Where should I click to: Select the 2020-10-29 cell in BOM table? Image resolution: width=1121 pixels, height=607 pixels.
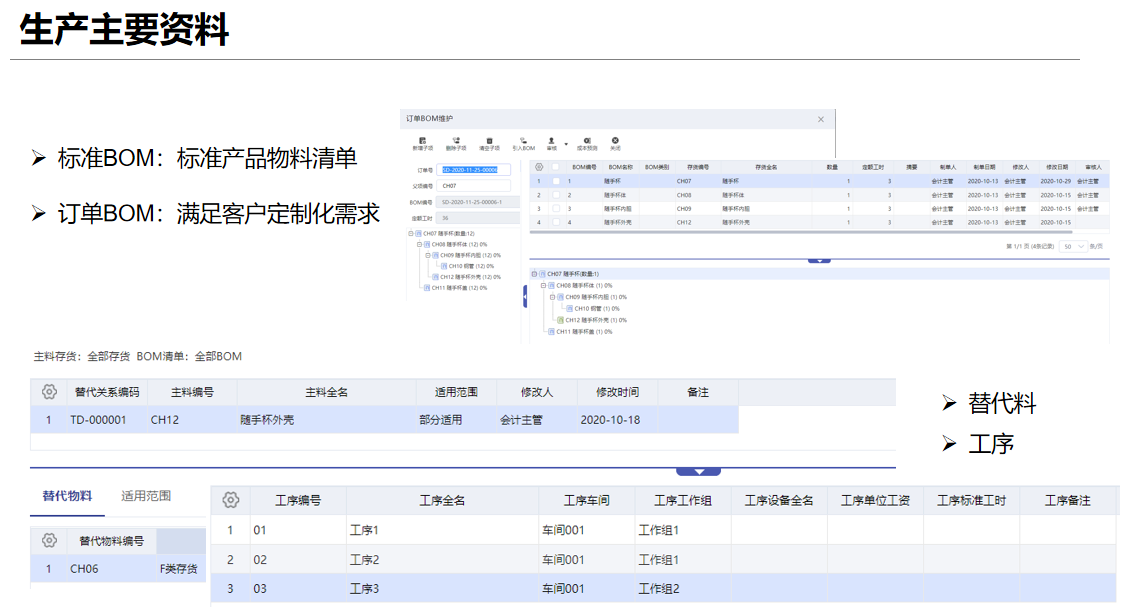[x=1055, y=181]
